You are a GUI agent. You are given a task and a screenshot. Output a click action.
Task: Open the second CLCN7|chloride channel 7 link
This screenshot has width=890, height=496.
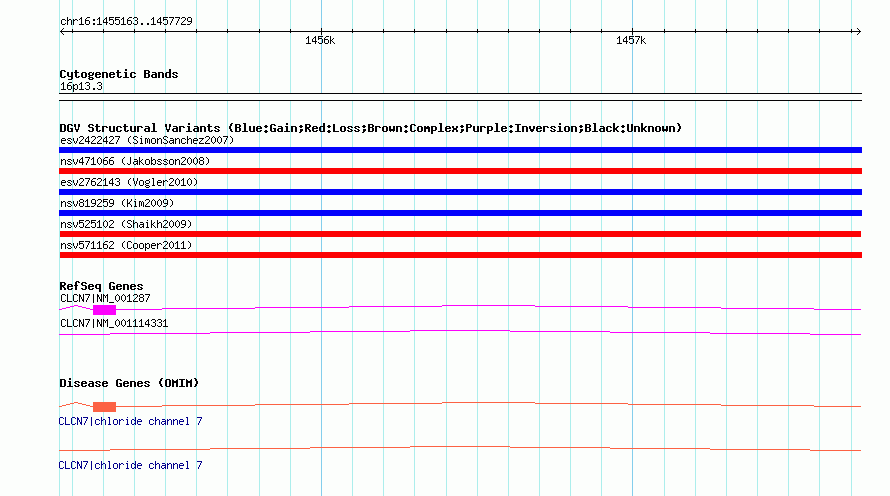[x=131, y=465]
